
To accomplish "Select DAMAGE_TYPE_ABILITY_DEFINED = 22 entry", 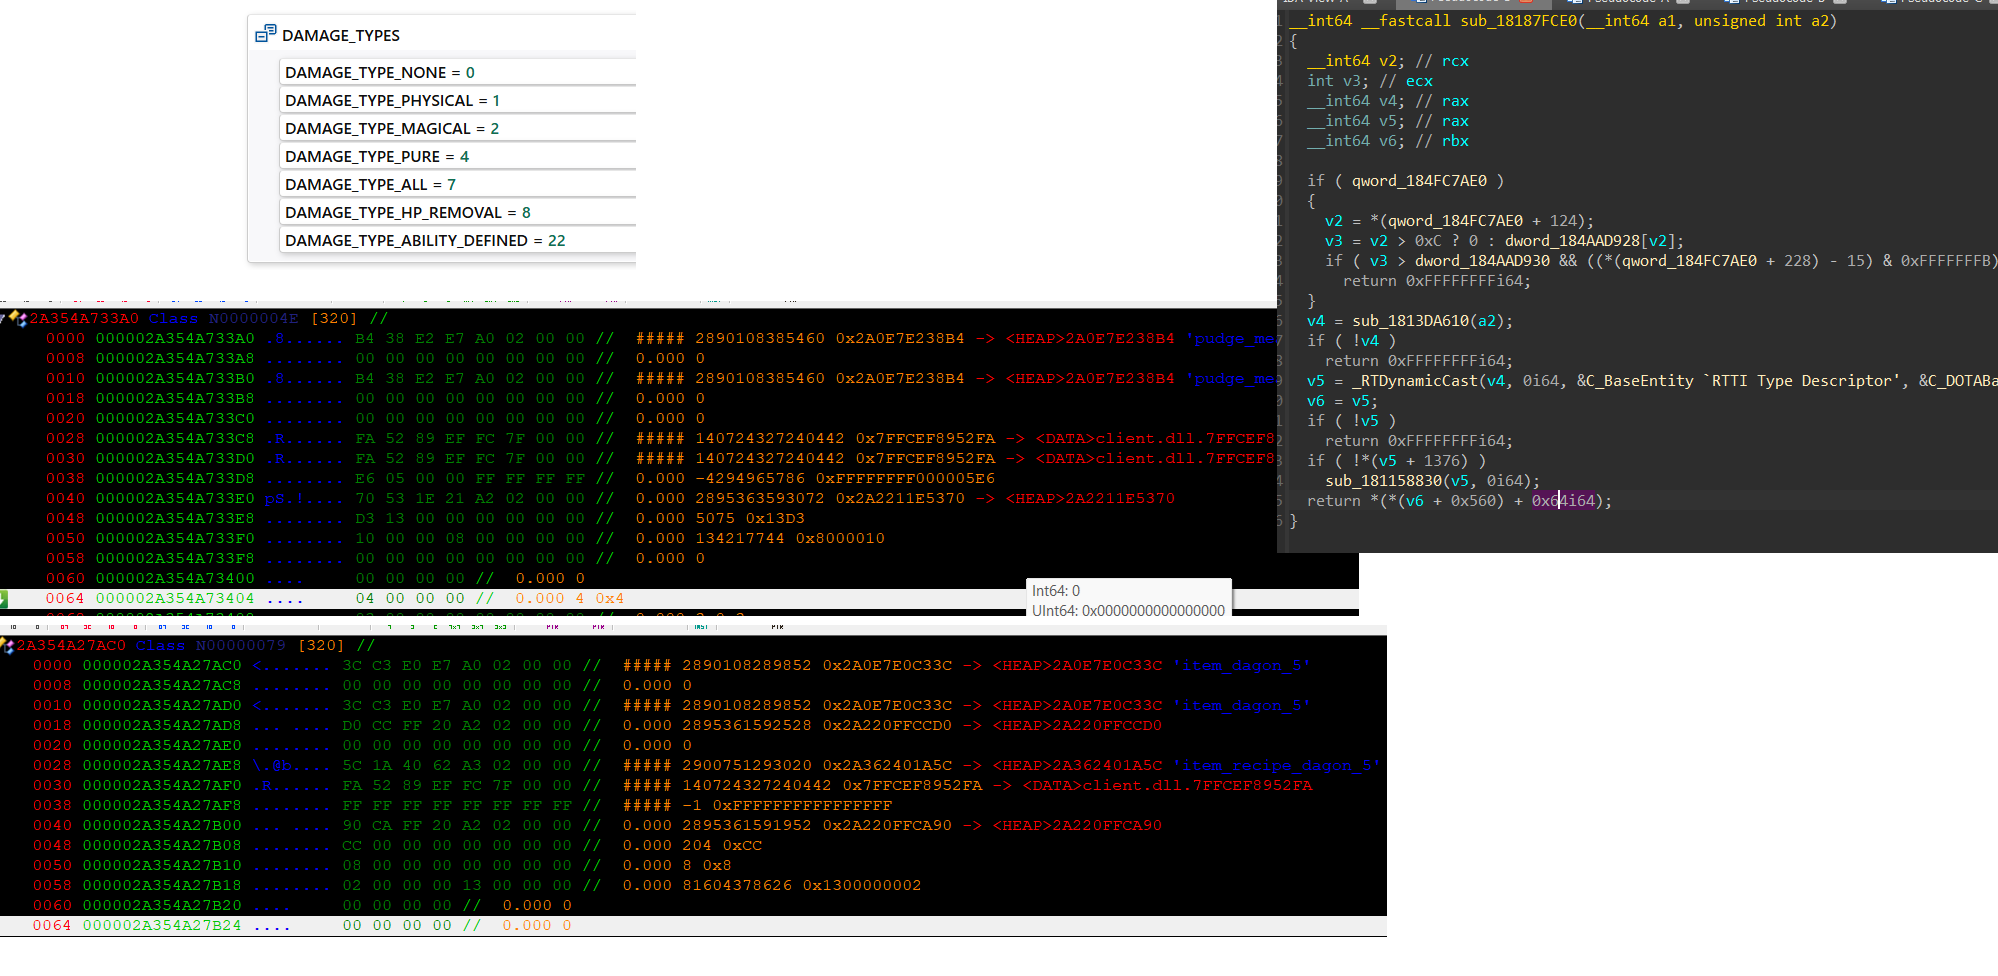I will [x=424, y=241].
